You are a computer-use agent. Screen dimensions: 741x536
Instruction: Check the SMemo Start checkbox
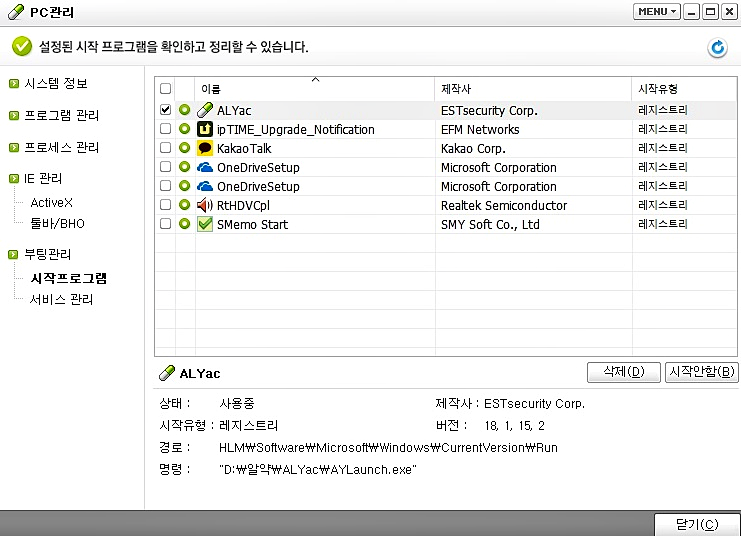point(165,224)
